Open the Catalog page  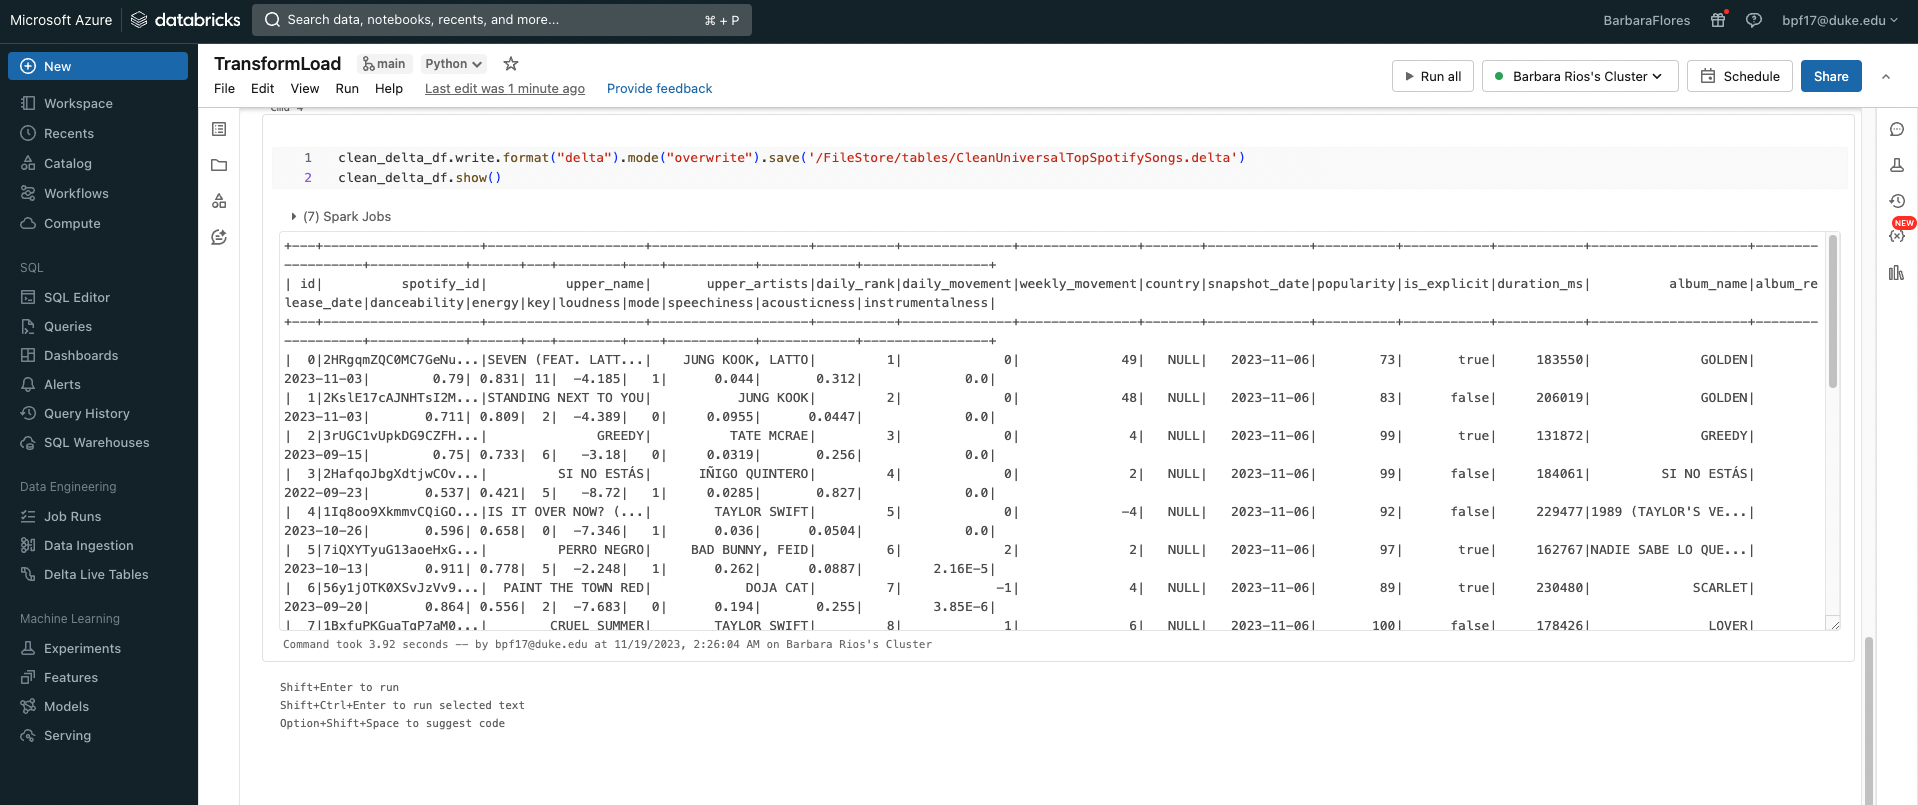[x=68, y=163]
